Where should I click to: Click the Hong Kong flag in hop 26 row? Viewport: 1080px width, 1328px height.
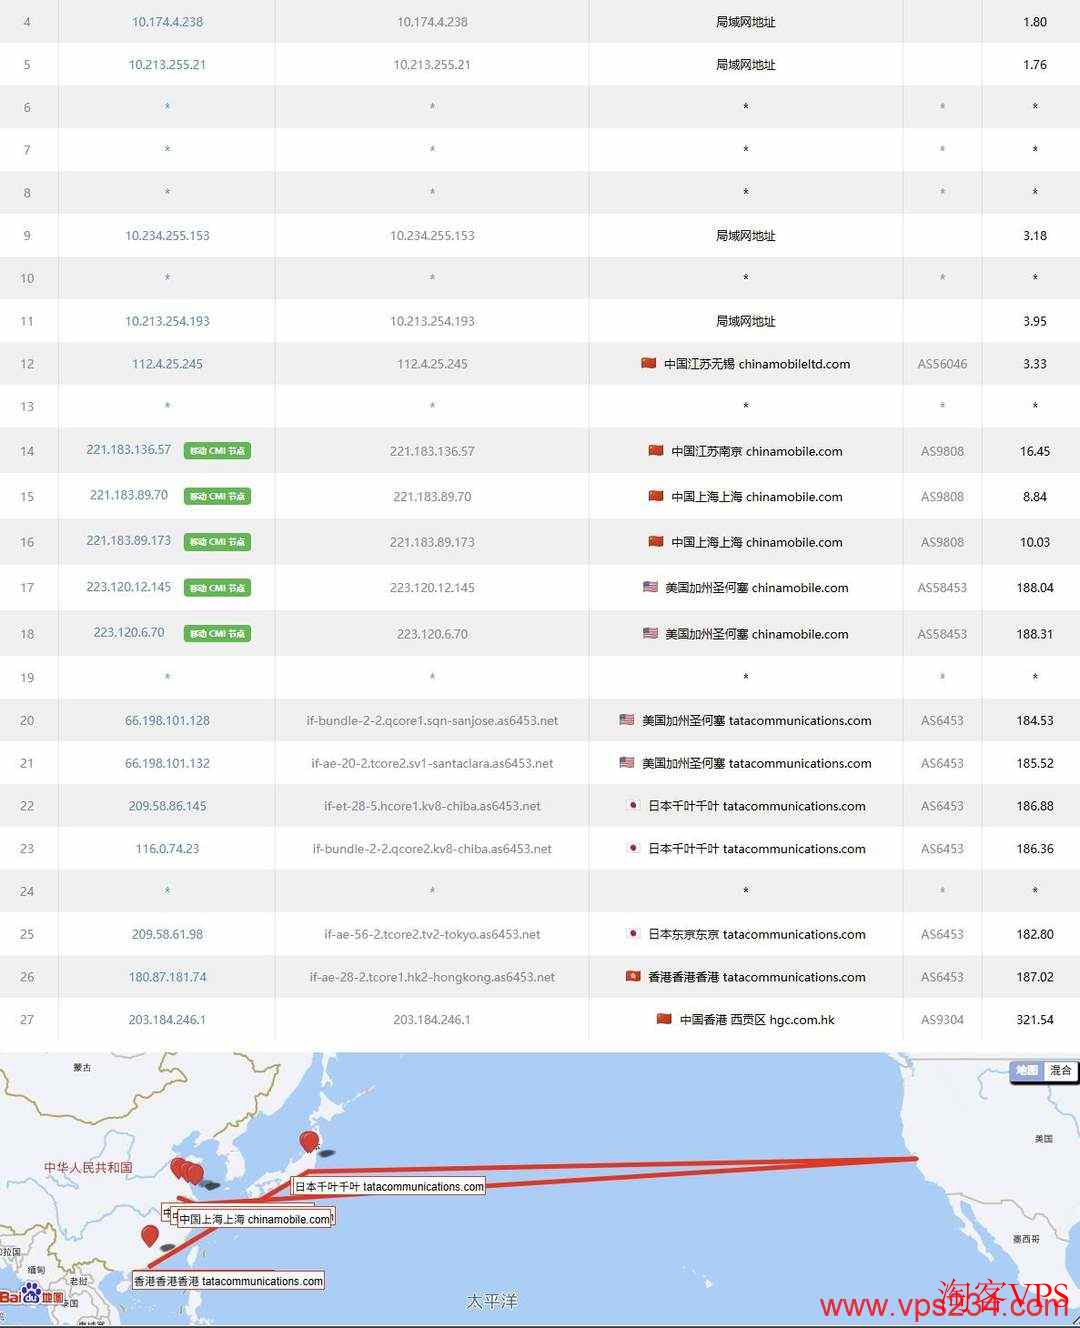pos(633,976)
